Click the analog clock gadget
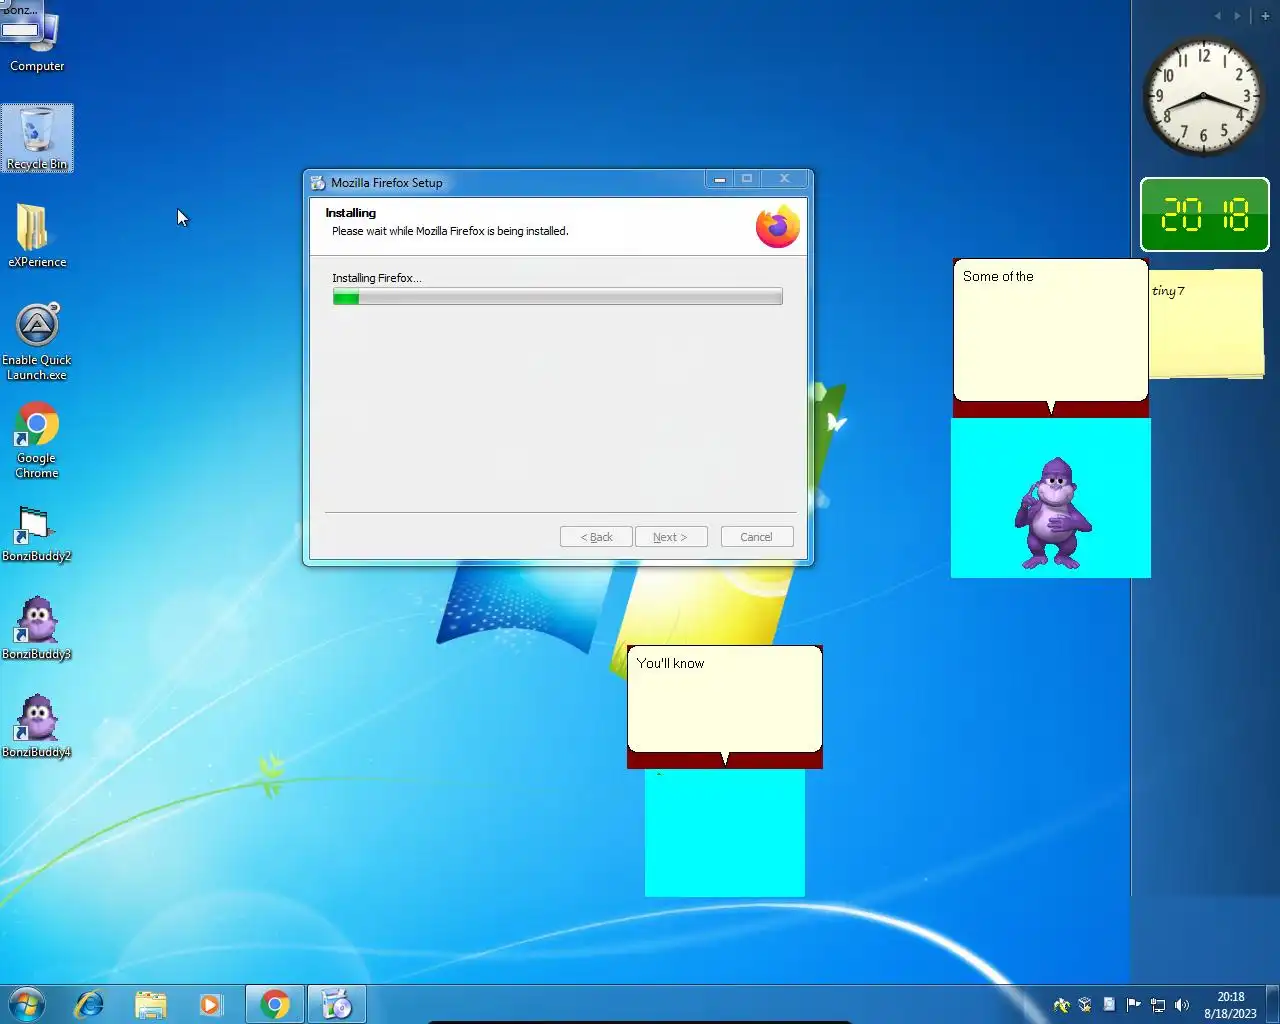 click(1204, 97)
